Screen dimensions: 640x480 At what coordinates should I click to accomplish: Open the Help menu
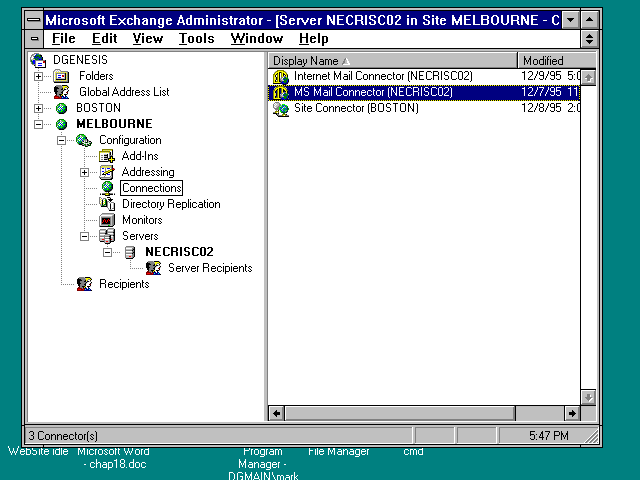pyautogui.click(x=313, y=38)
